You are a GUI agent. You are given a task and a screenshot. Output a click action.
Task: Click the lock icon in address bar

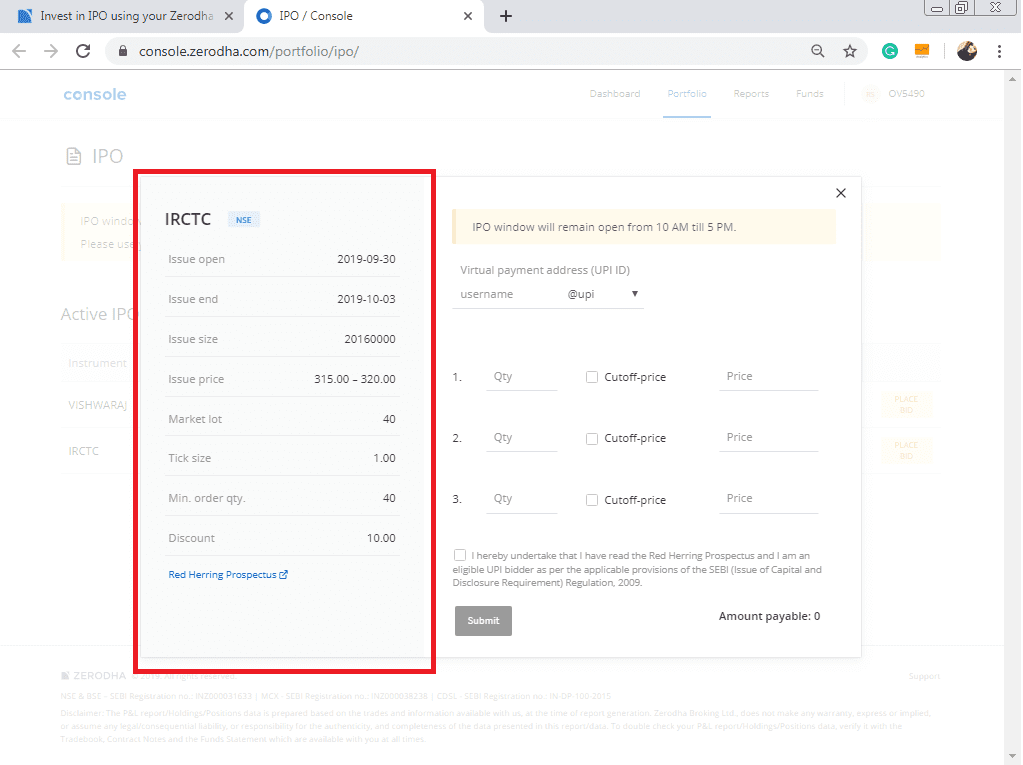pos(123,52)
